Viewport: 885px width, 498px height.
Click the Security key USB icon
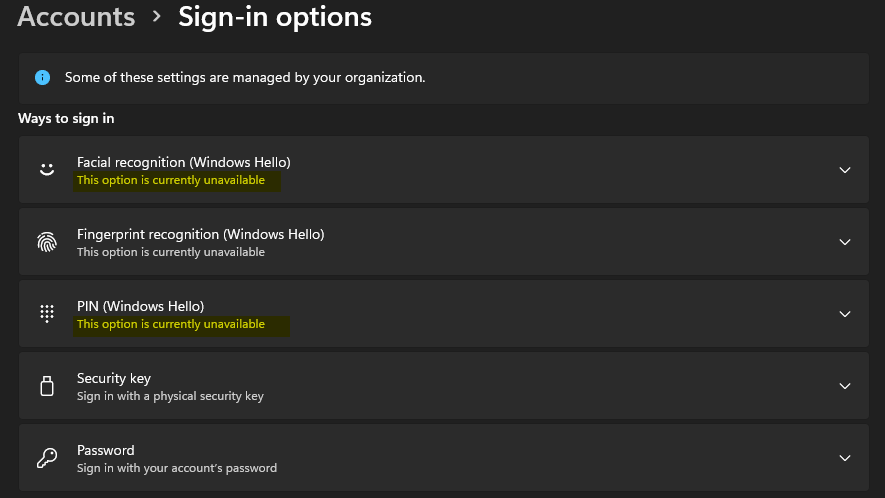tap(47, 386)
